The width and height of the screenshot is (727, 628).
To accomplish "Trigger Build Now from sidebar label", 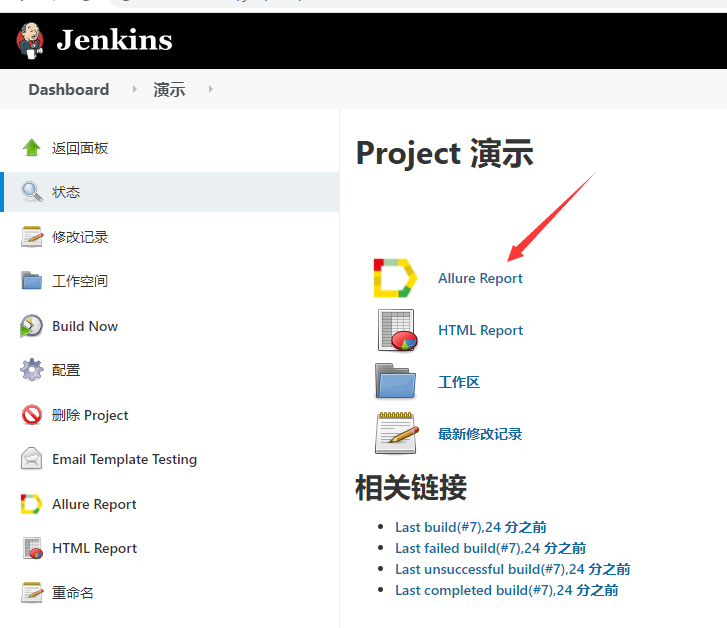I will [x=85, y=326].
